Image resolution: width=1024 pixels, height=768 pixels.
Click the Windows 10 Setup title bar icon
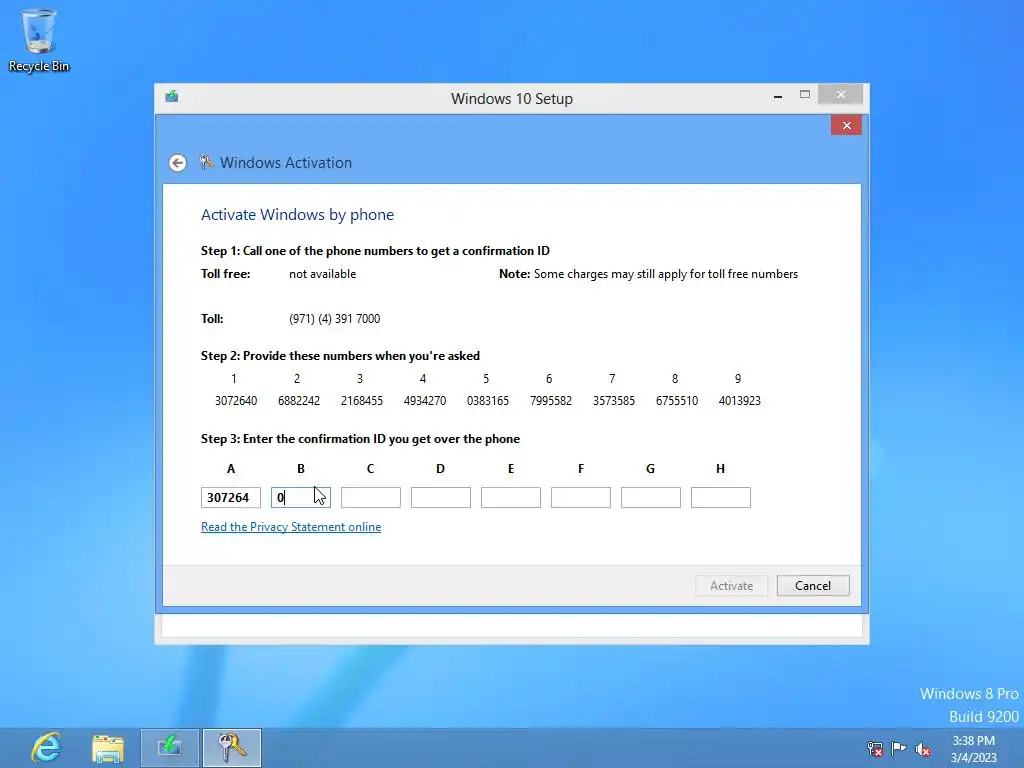coord(172,97)
